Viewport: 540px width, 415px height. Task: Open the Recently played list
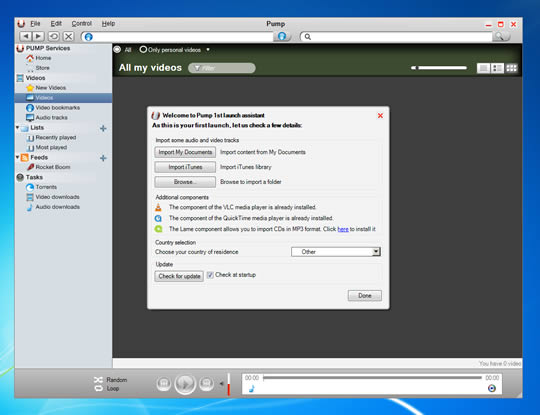click(55, 137)
